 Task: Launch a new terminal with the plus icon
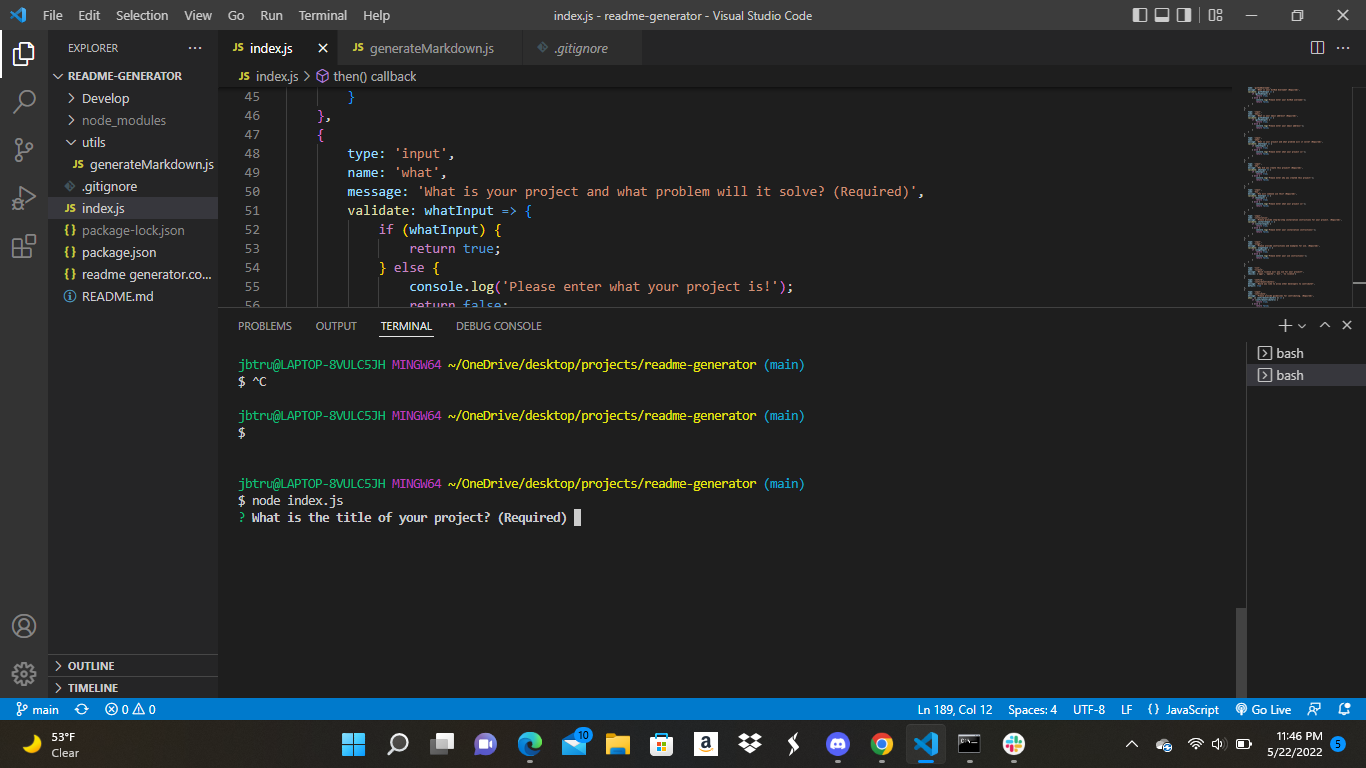tap(1284, 325)
